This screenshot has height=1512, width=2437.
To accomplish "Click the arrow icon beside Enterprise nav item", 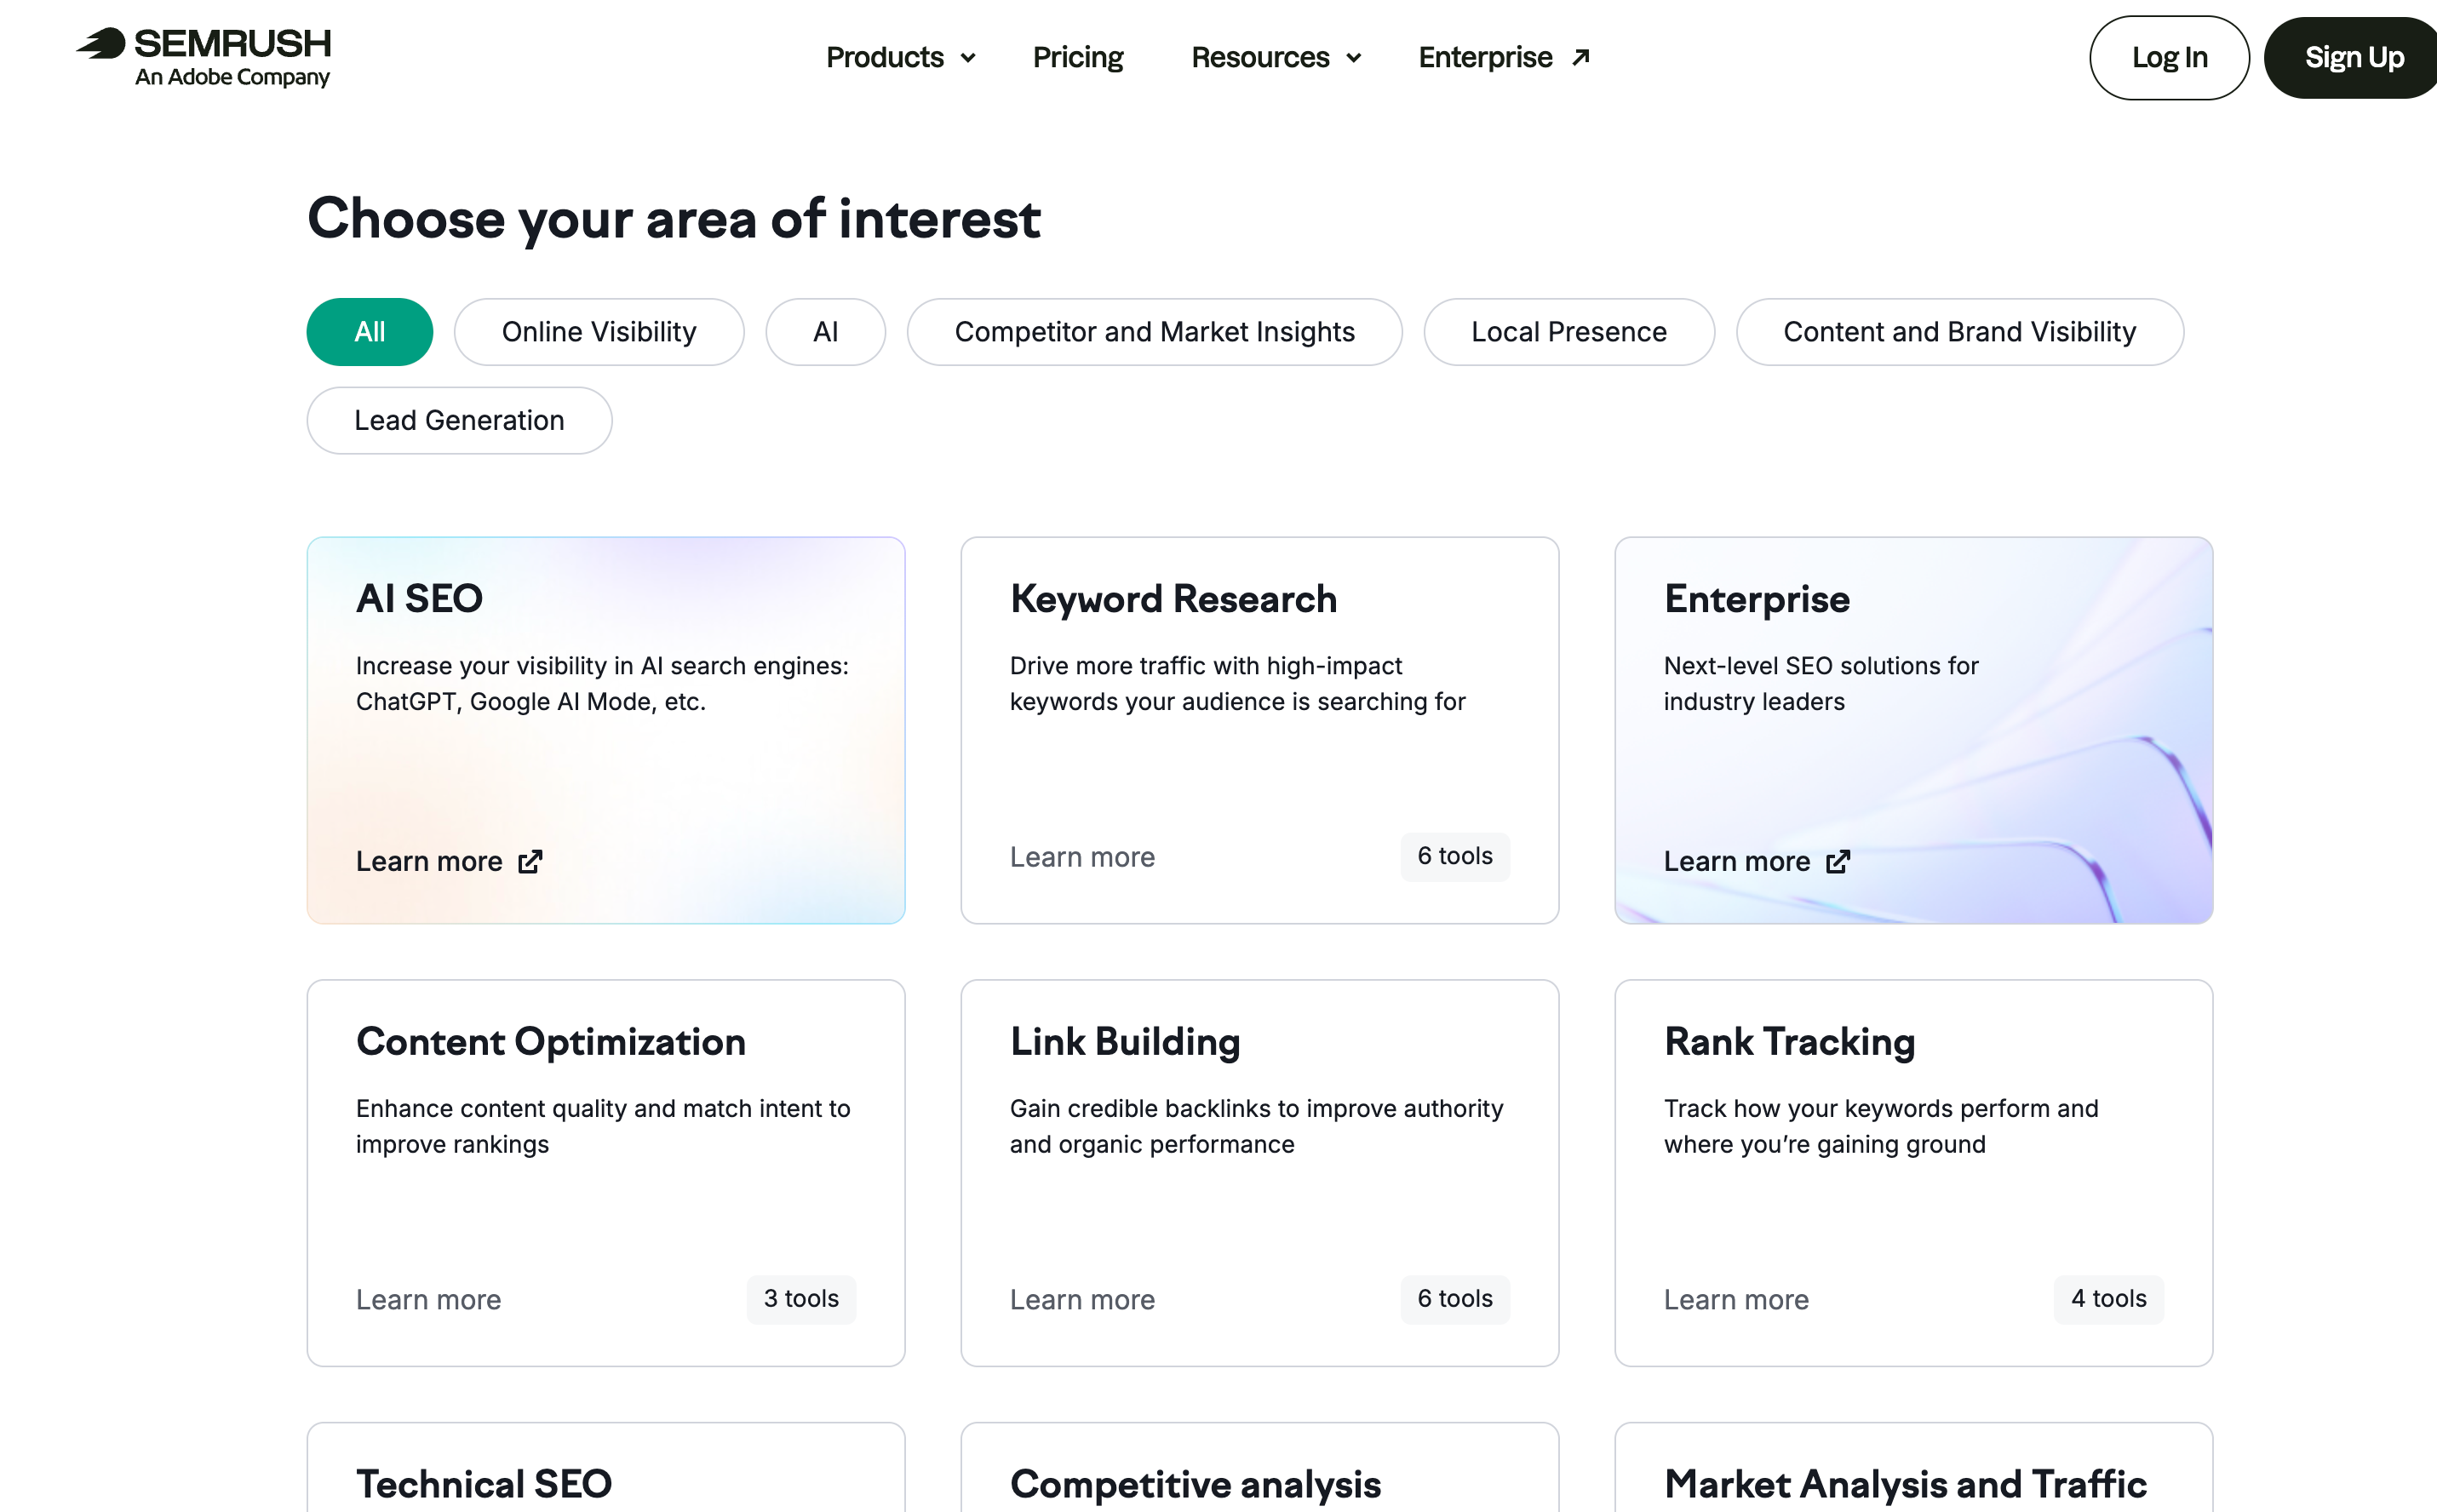I will [1581, 57].
